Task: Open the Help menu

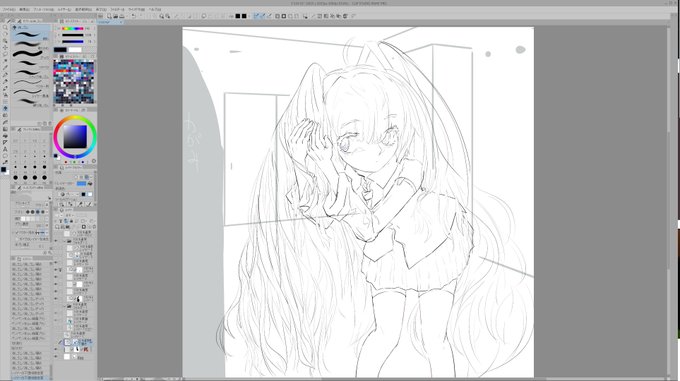Action: point(155,9)
